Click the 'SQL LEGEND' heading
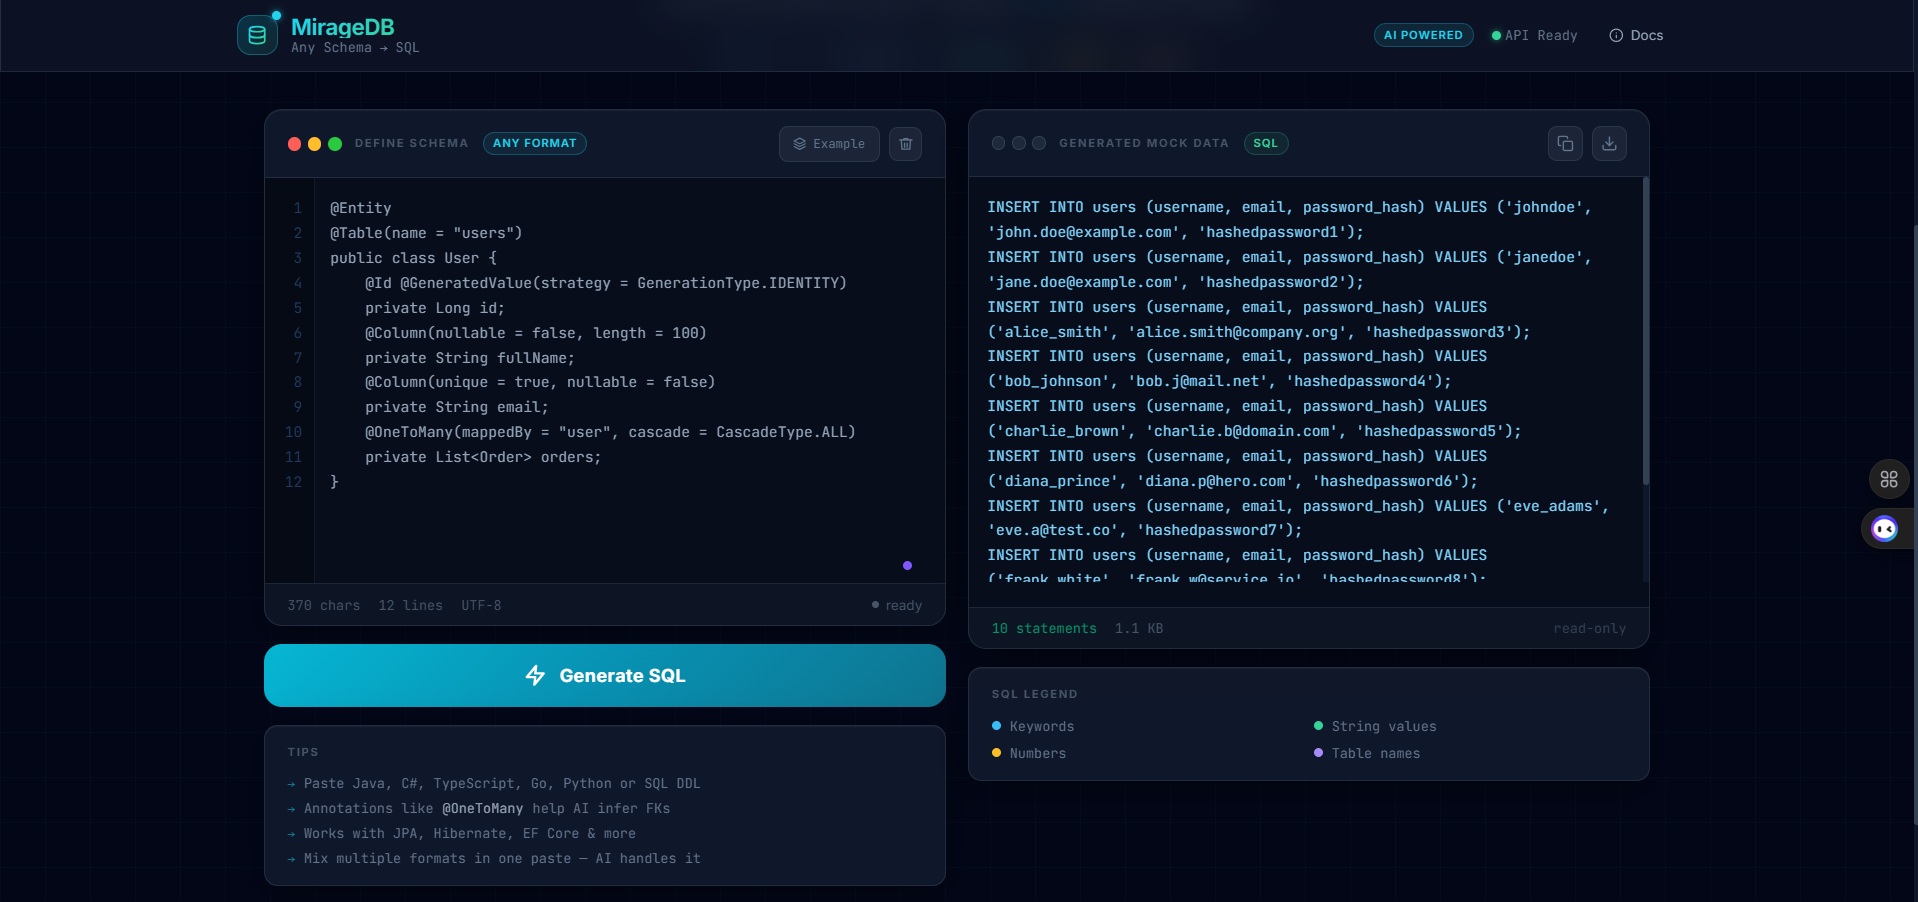This screenshot has width=1918, height=902. (x=1034, y=694)
